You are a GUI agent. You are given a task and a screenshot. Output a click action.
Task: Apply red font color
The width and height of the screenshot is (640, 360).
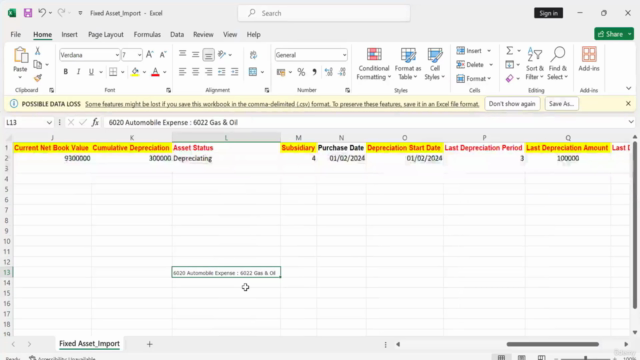[x=155, y=72]
